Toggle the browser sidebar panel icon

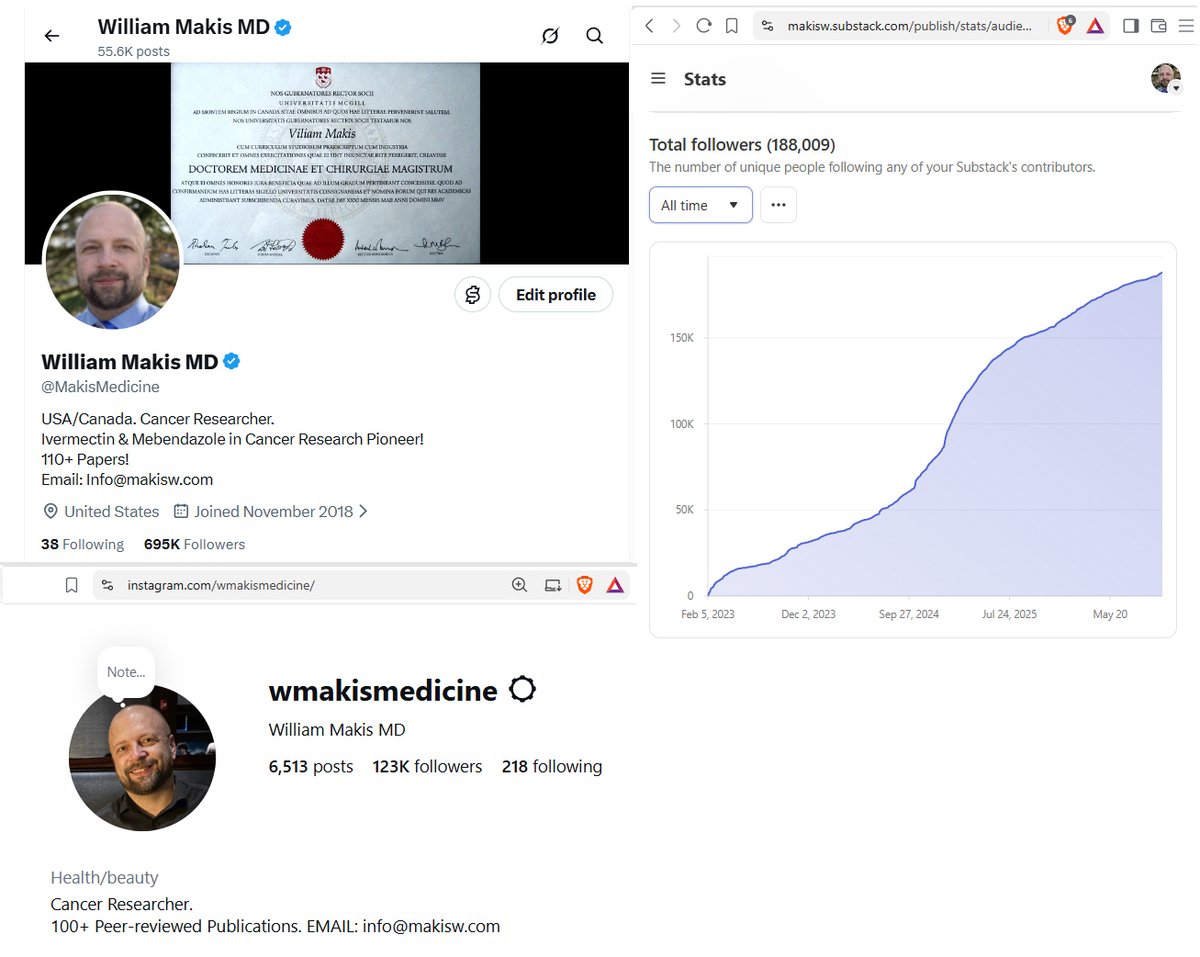pos(1131,26)
